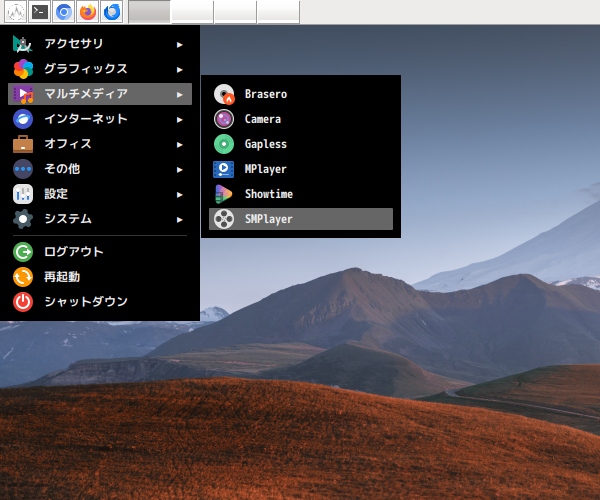
Task: Expand the 設定 submenu arrow
Action: pyautogui.click(x=179, y=195)
